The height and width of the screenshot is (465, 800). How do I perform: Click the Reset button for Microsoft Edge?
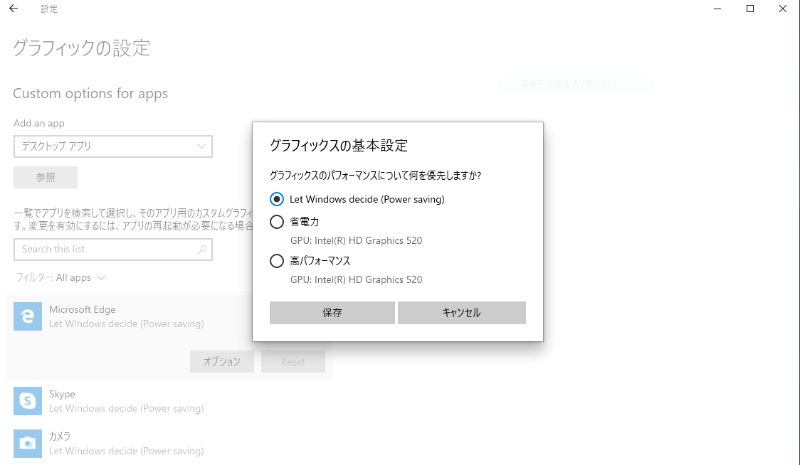tap(293, 361)
